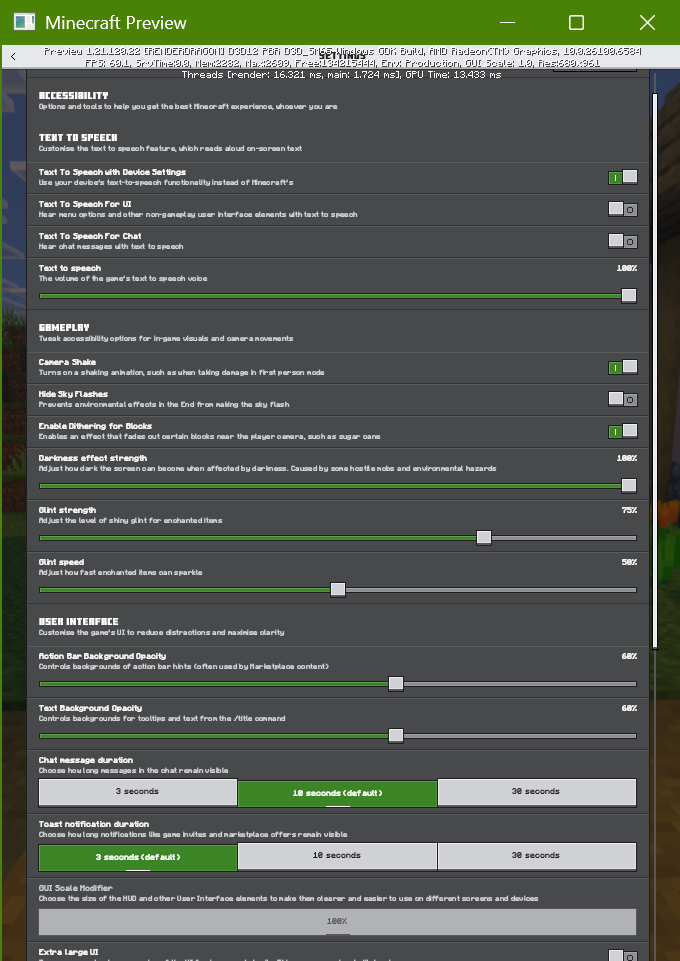
Task: Set chat message duration to 3 seconds
Action: pyautogui.click(x=138, y=792)
